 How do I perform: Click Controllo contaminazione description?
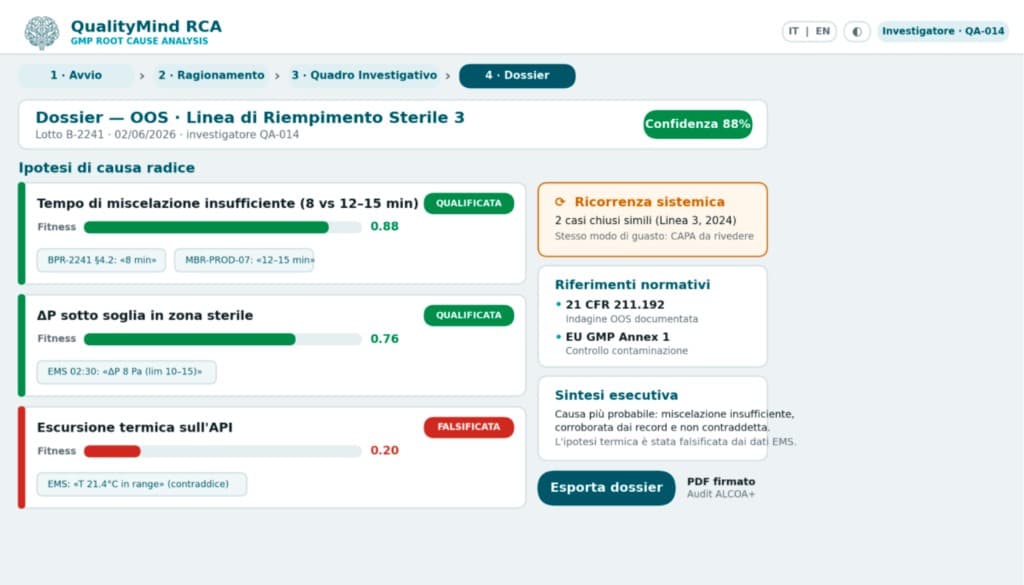(x=626, y=351)
